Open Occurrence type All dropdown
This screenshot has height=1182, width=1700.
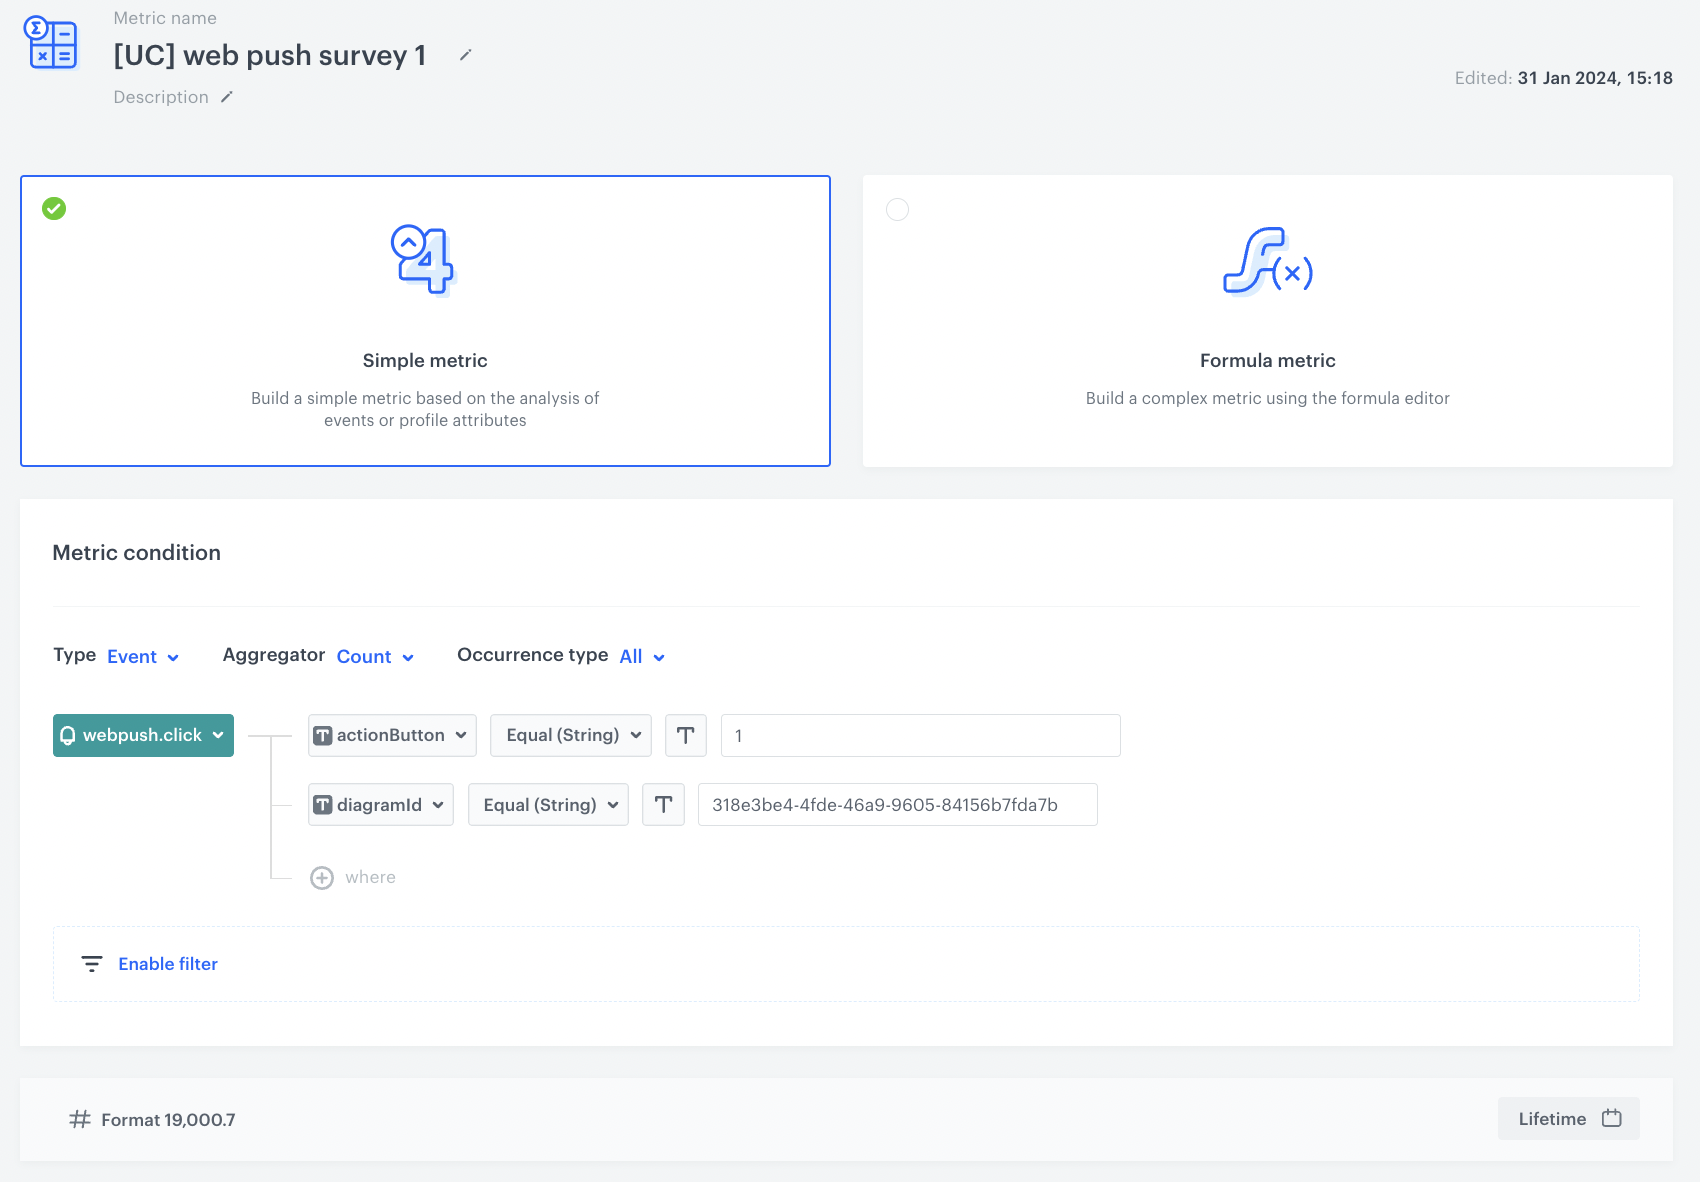click(x=642, y=657)
